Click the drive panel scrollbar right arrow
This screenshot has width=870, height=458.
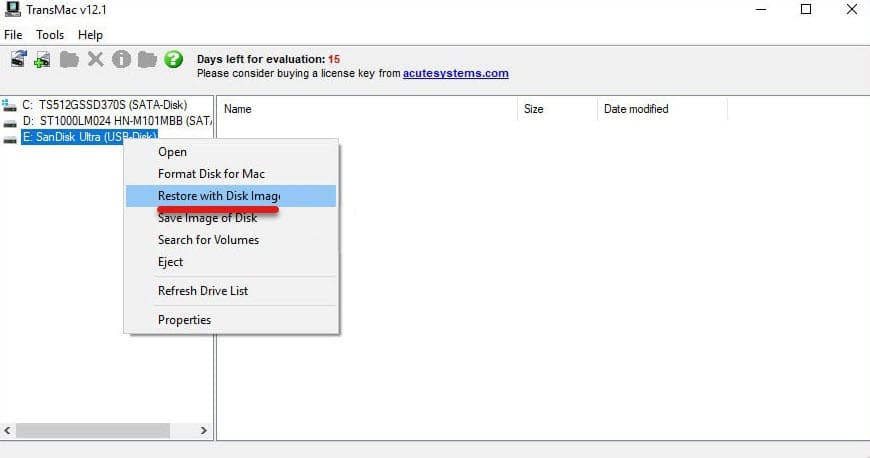tap(204, 430)
